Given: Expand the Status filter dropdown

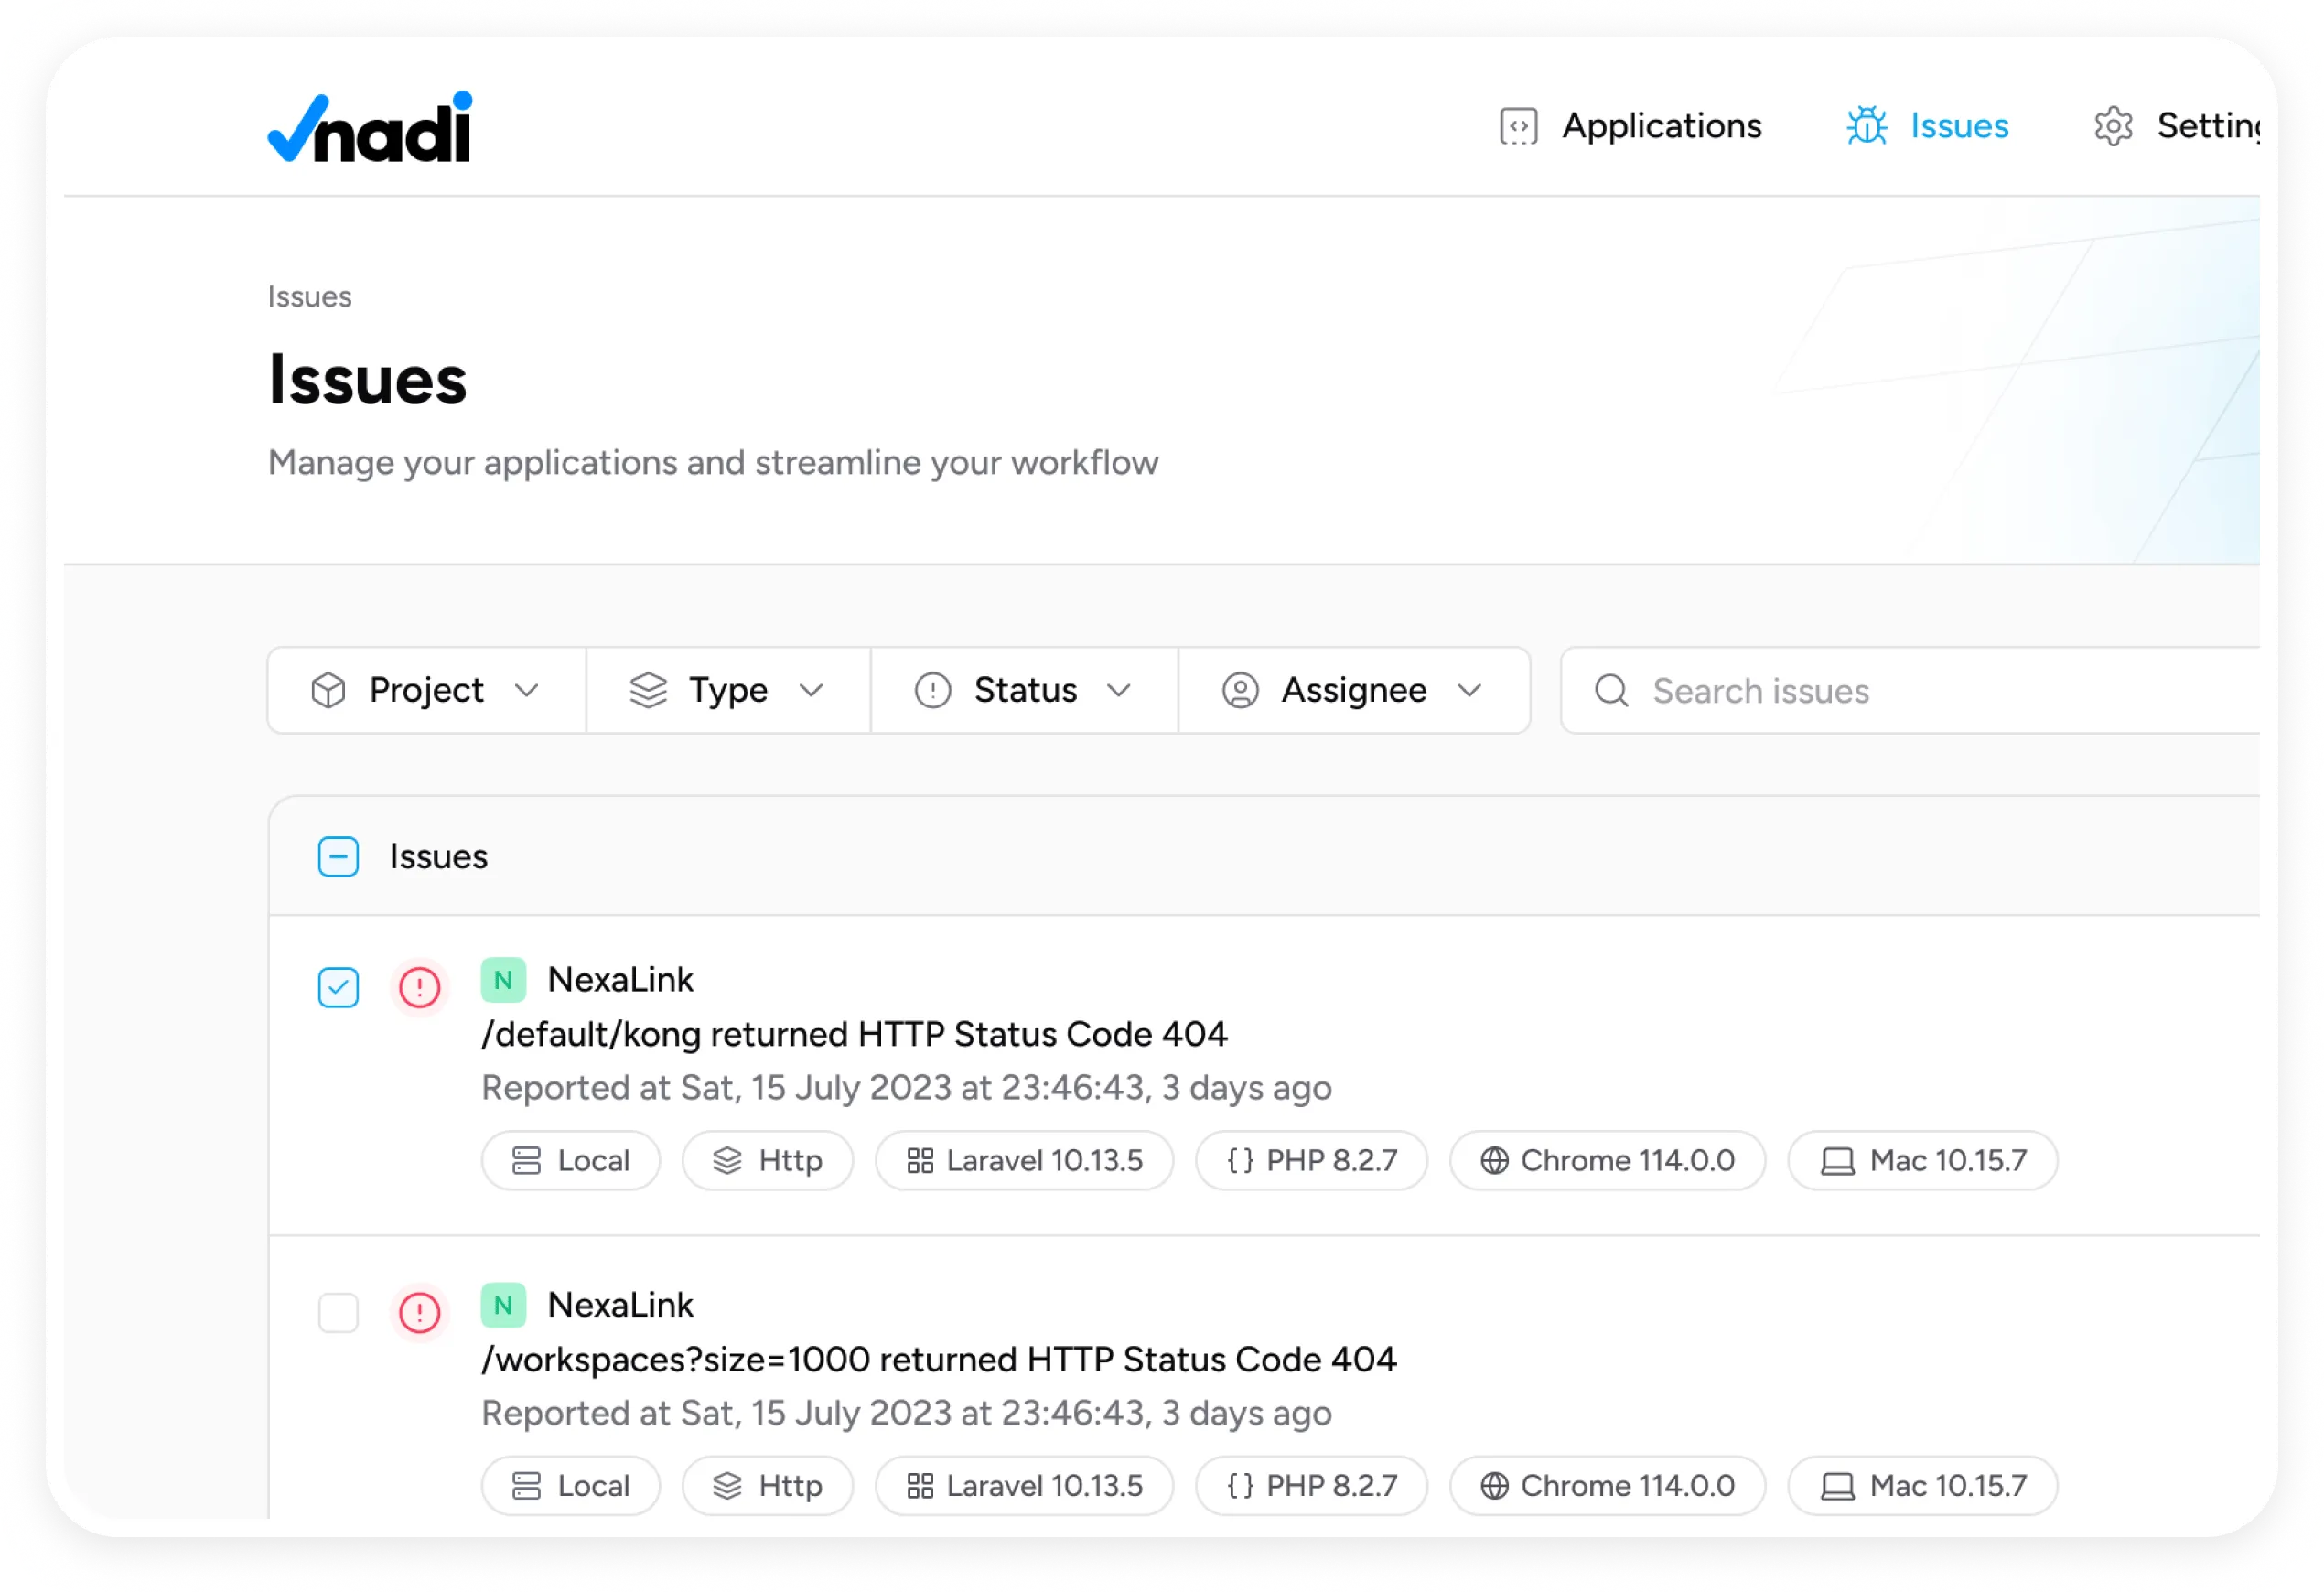Looking at the screenshot, I should 1024,691.
